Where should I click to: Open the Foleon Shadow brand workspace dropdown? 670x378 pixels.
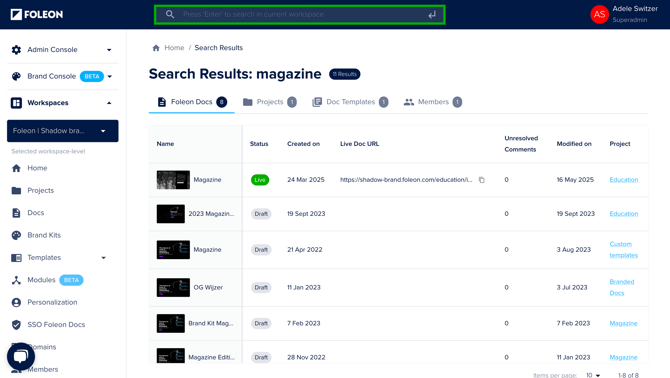[x=63, y=131]
